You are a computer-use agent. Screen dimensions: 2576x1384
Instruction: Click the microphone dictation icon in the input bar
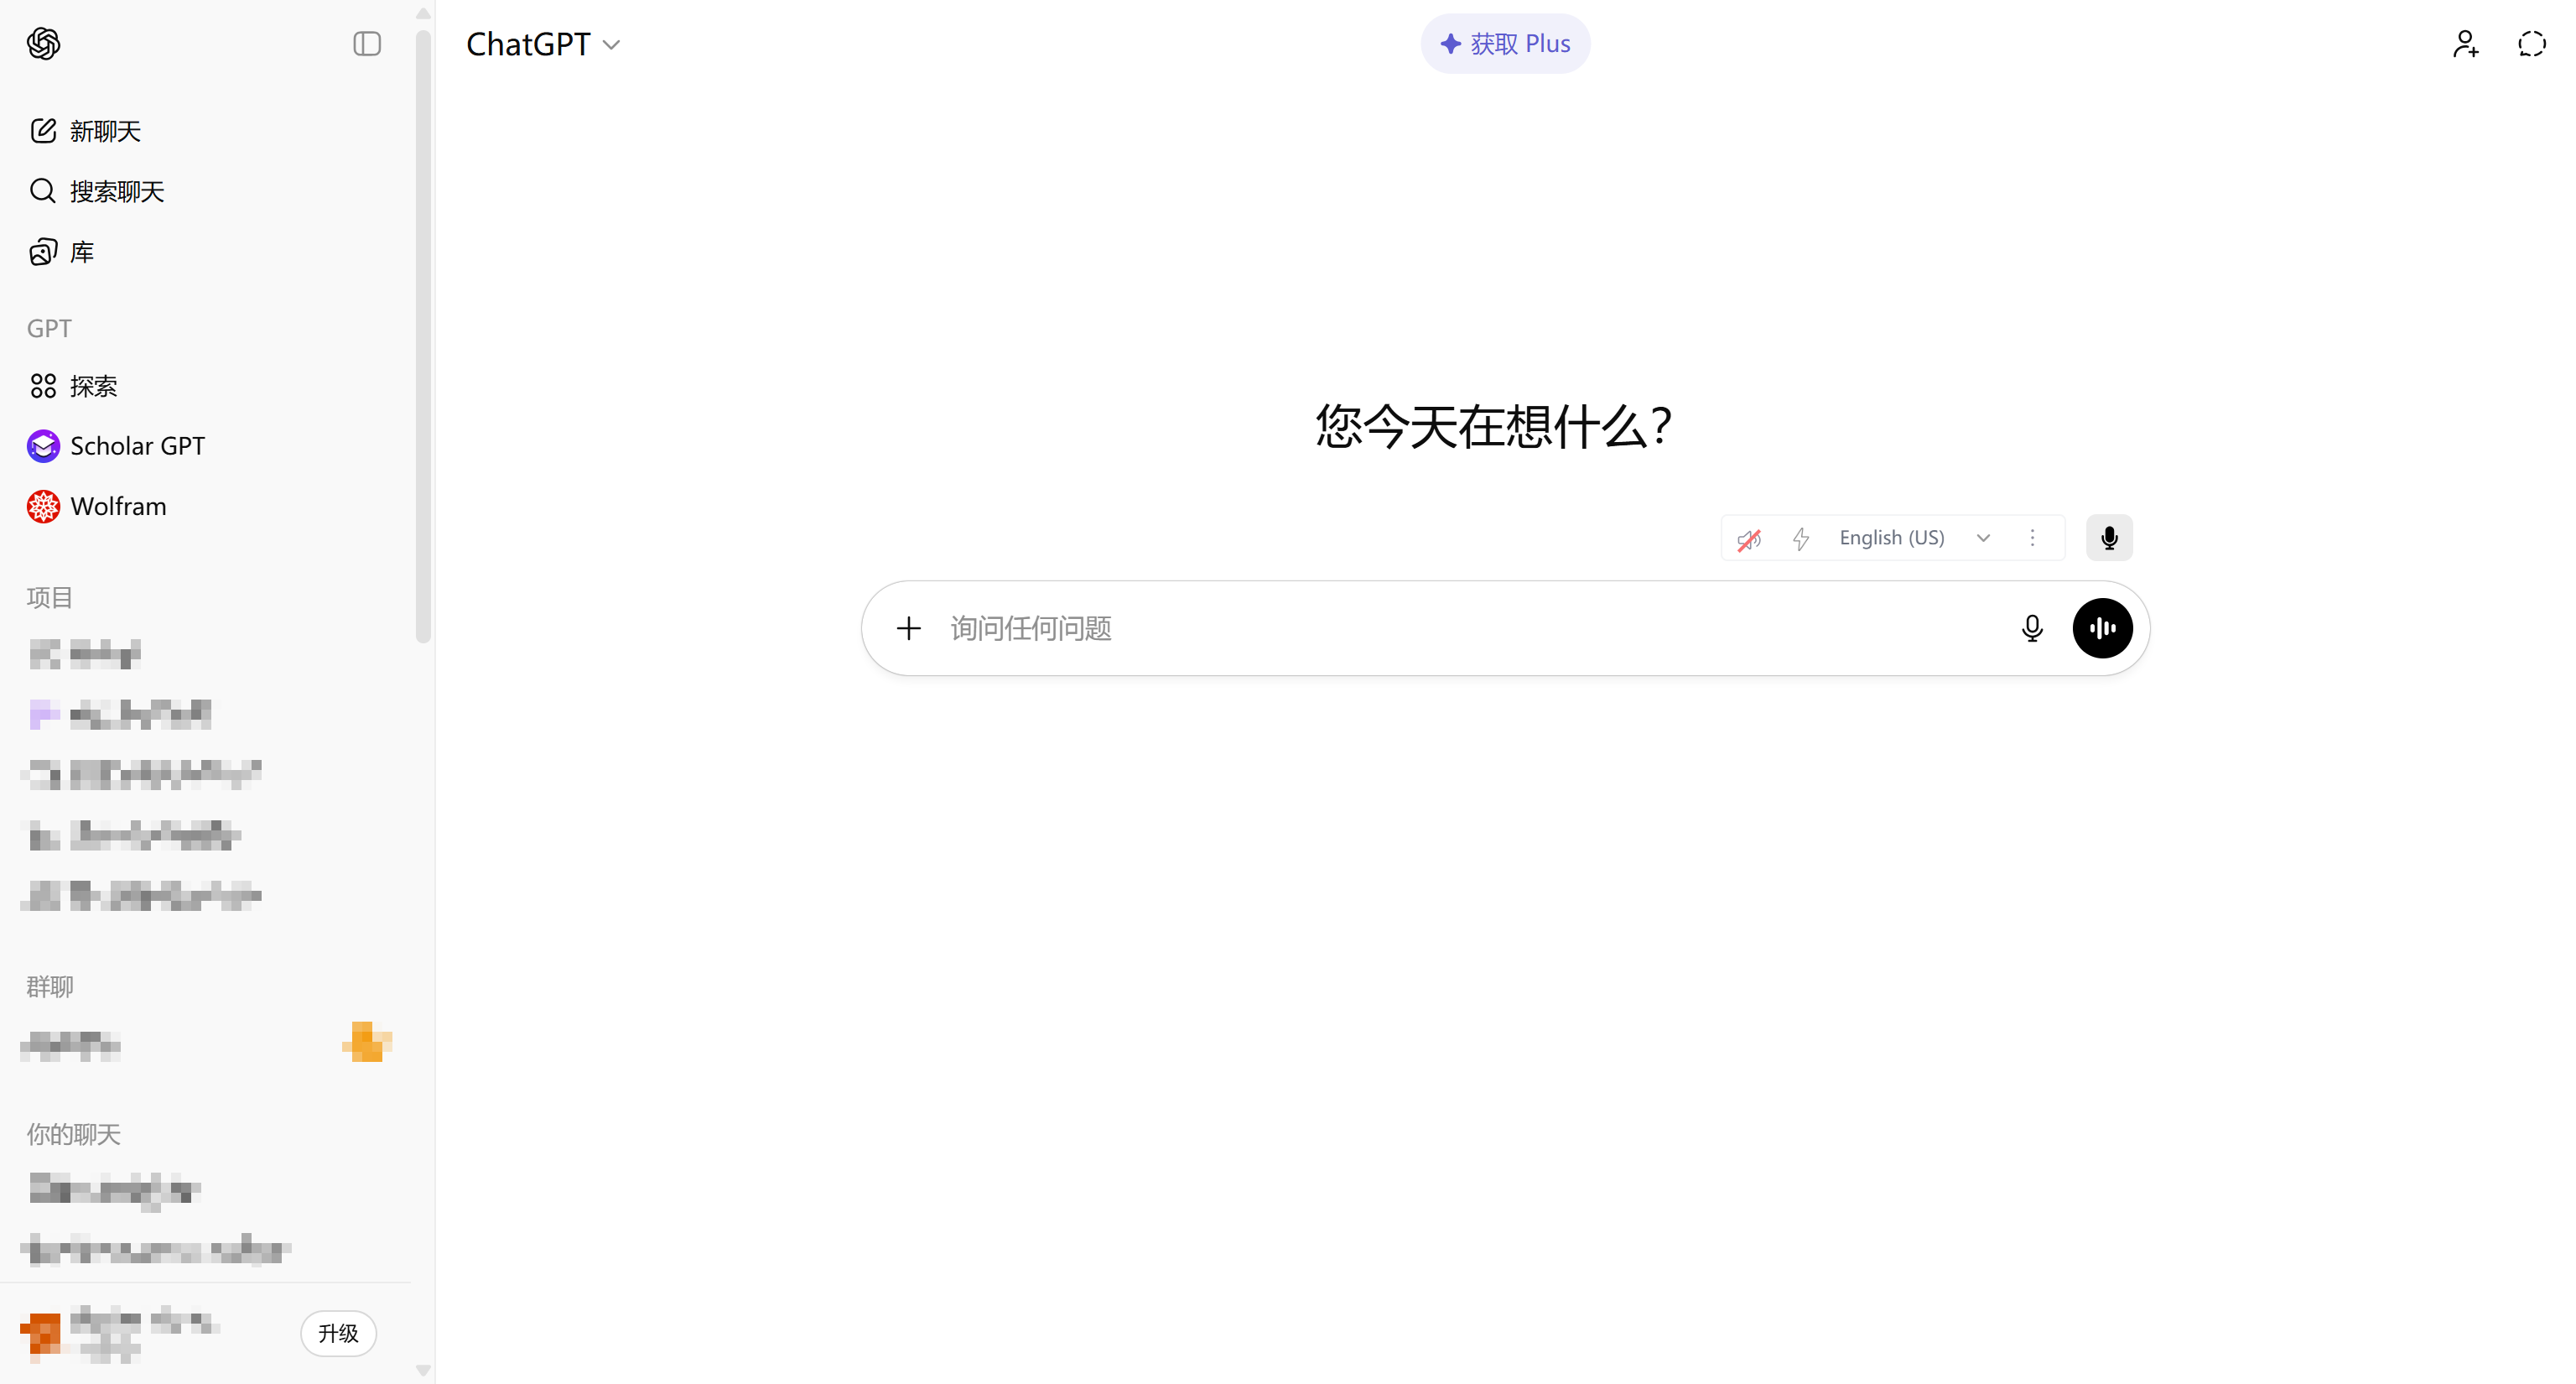[x=2032, y=628]
